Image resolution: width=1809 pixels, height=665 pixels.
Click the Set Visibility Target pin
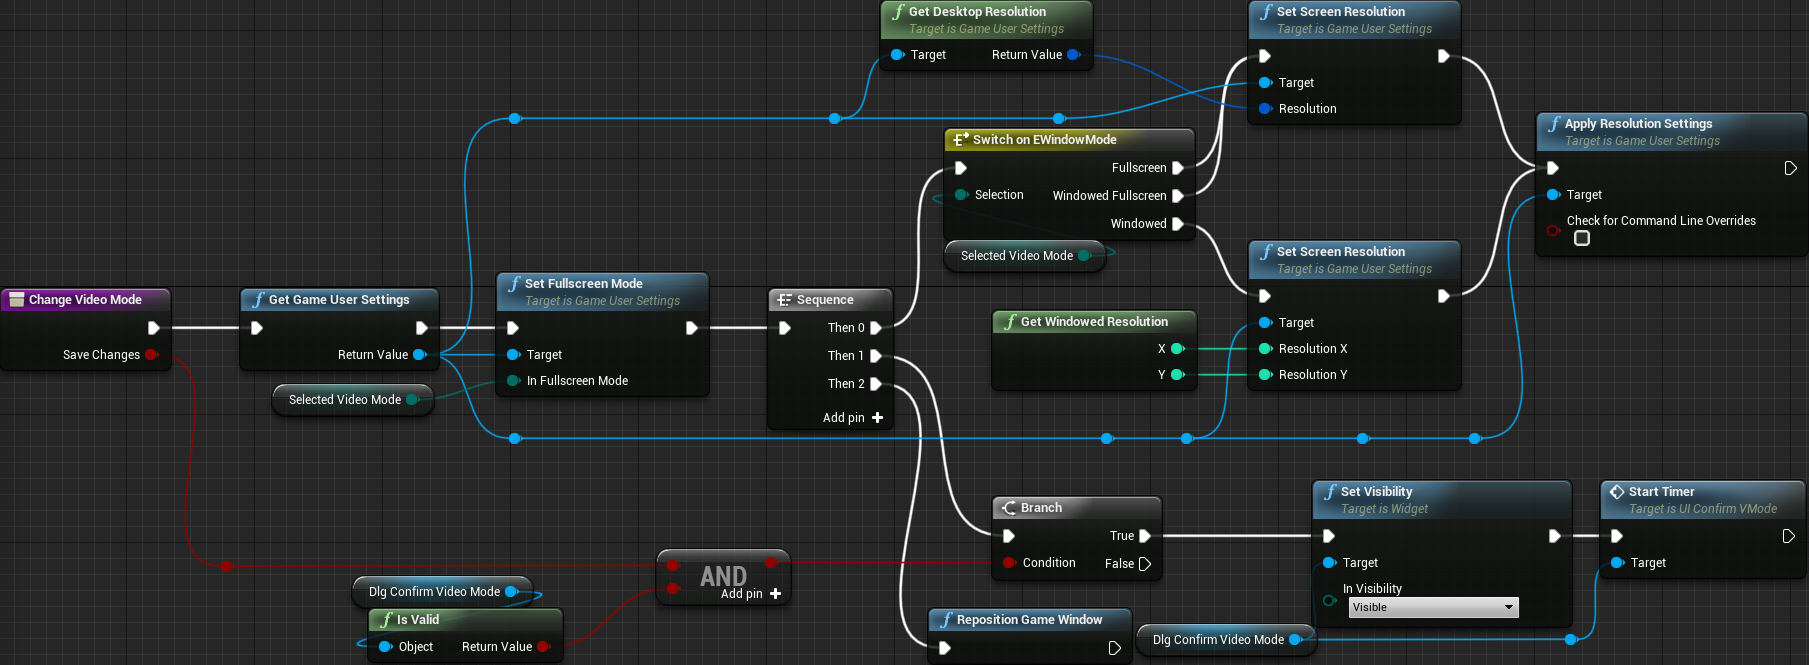(x=1329, y=563)
